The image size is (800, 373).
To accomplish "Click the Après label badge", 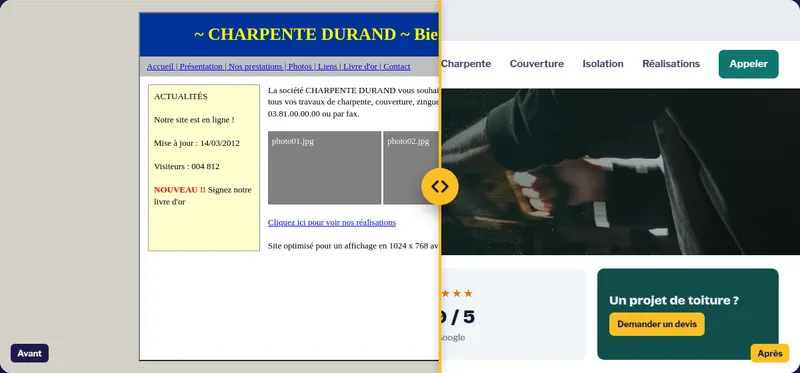I will click(770, 353).
